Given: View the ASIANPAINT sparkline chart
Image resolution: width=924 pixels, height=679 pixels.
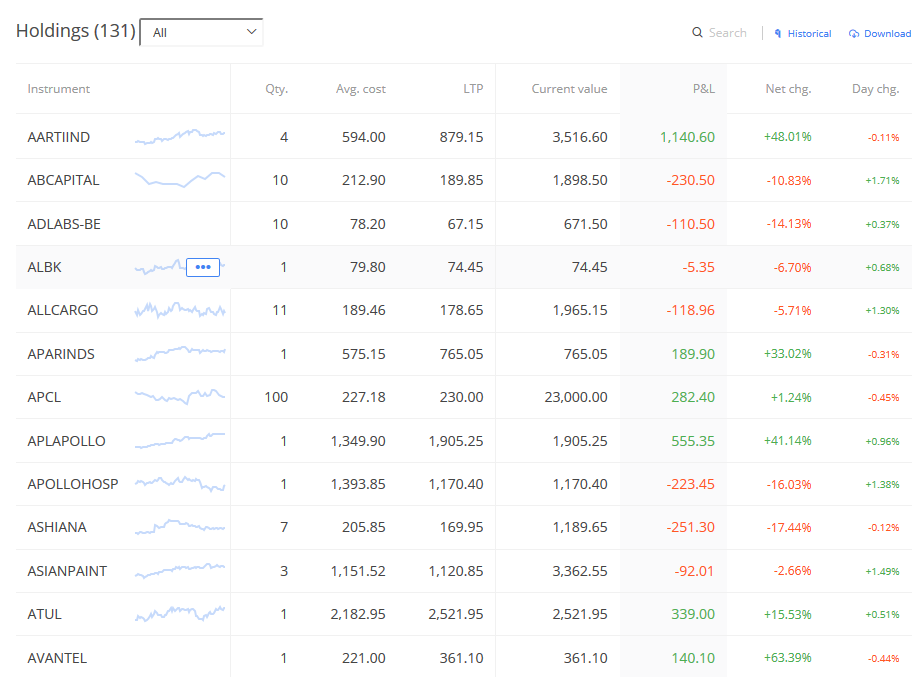Looking at the screenshot, I should [x=180, y=571].
